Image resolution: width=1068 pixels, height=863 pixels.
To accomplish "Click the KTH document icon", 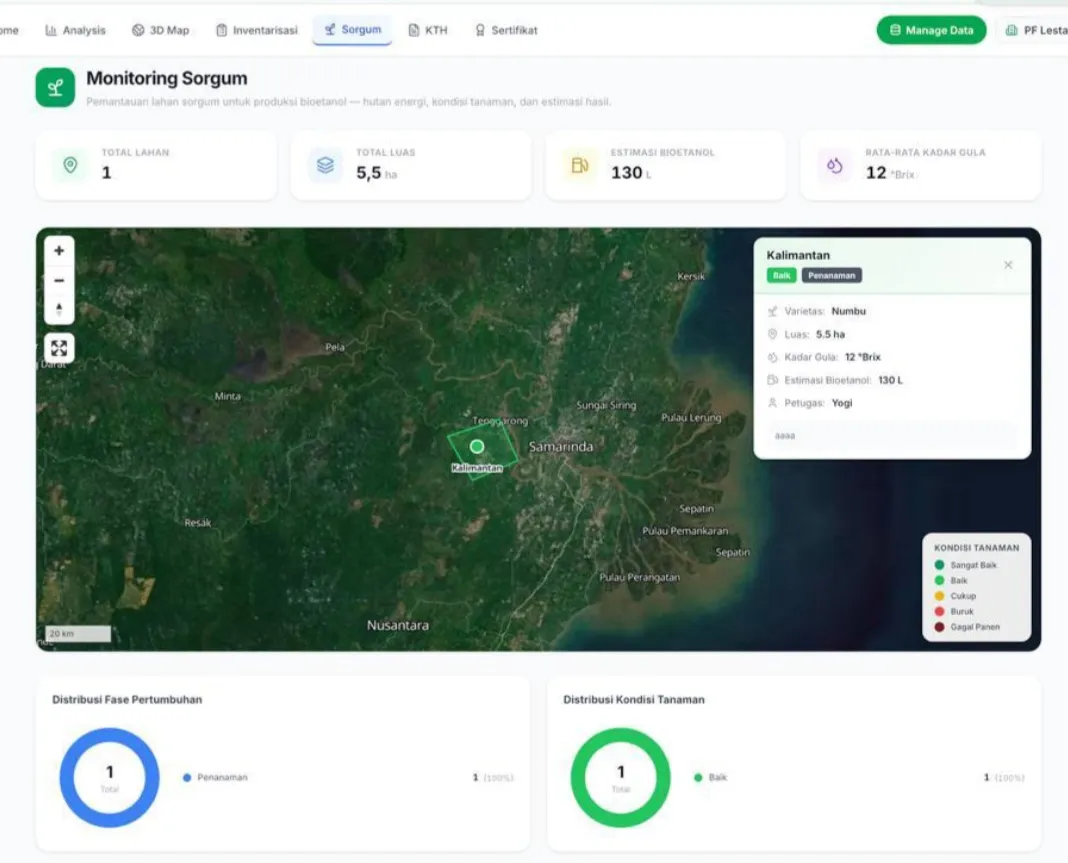I will [x=413, y=30].
